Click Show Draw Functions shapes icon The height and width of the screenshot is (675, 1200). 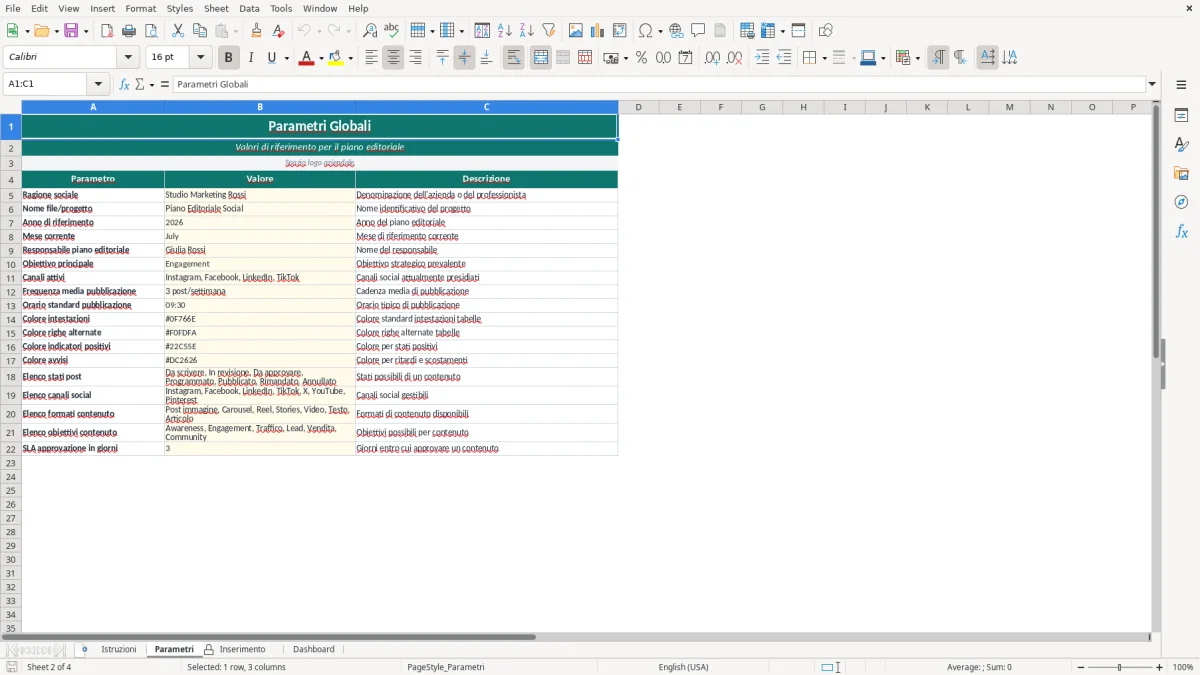(x=825, y=31)
